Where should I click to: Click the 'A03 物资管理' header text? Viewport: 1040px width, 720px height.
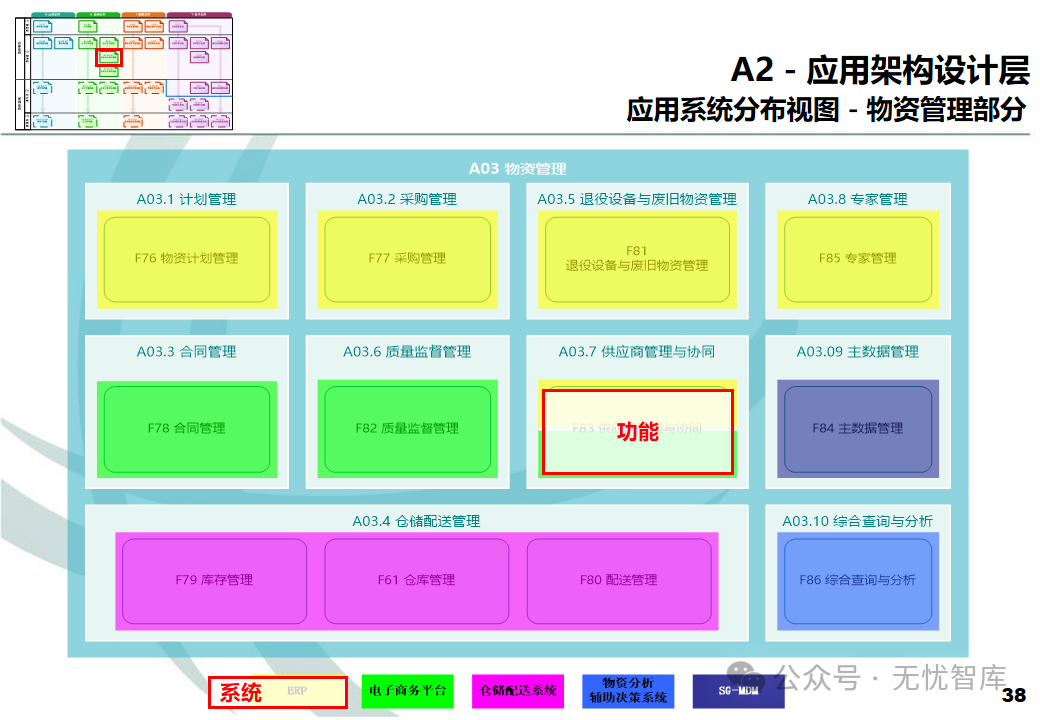(517, 169)
